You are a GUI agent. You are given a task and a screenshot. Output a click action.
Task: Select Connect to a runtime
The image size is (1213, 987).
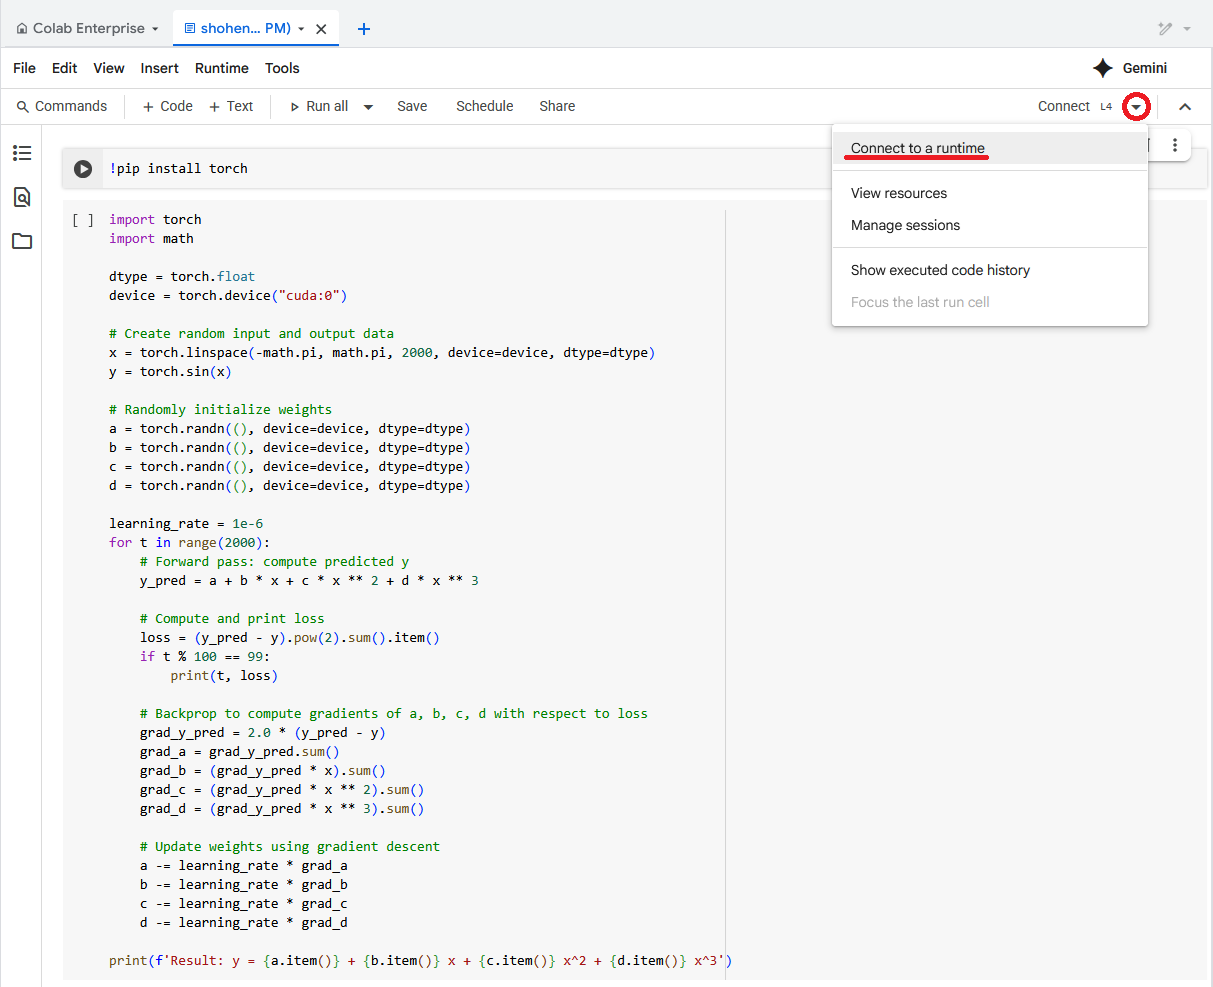pos(917,148)
